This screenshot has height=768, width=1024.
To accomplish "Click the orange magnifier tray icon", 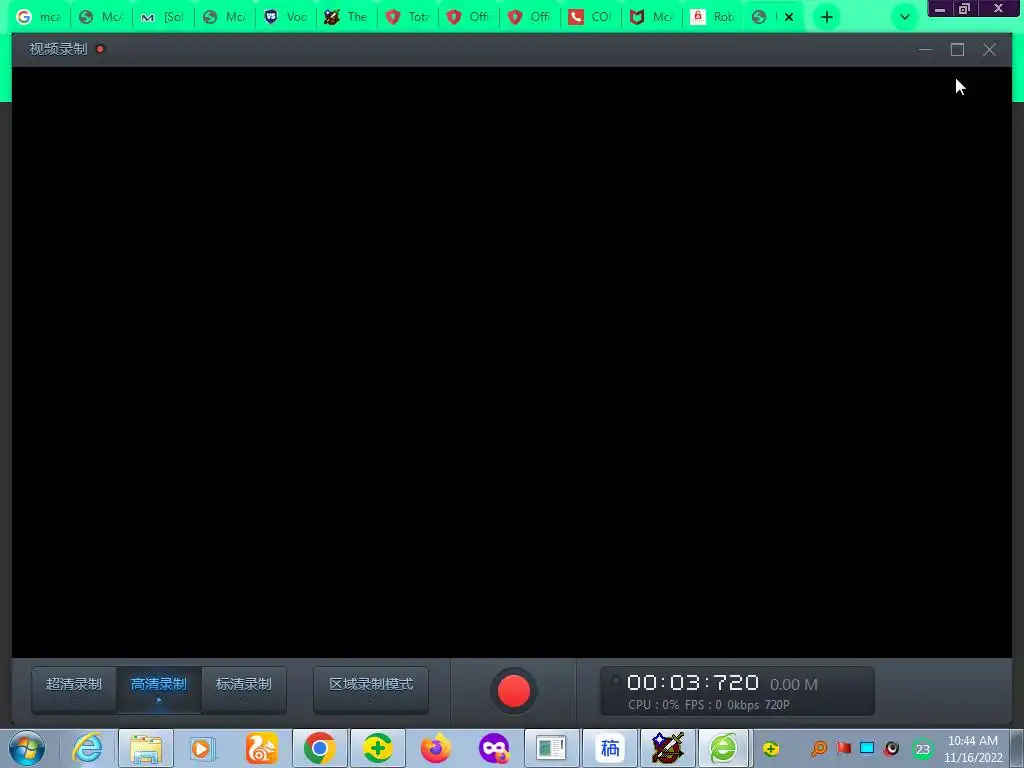I will [818, 748].
